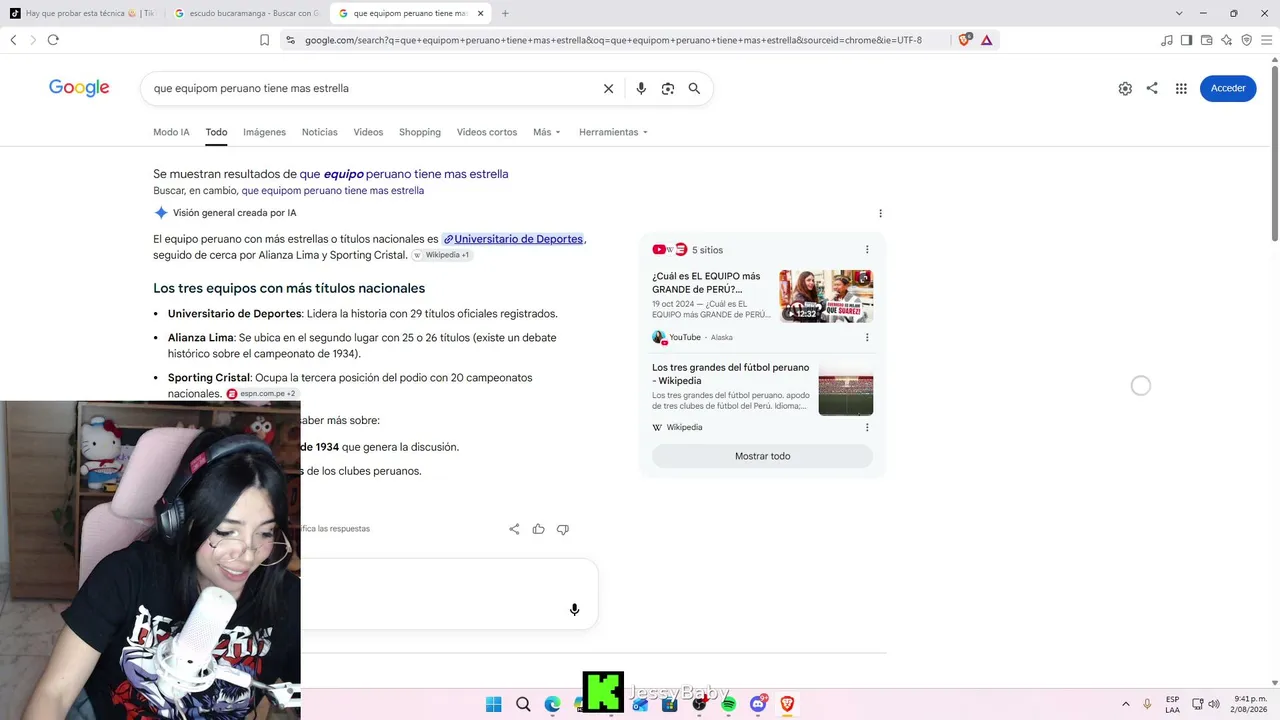1280x720 pixels.
Task: Open Brave Wallet
Action: point(1206,40)
